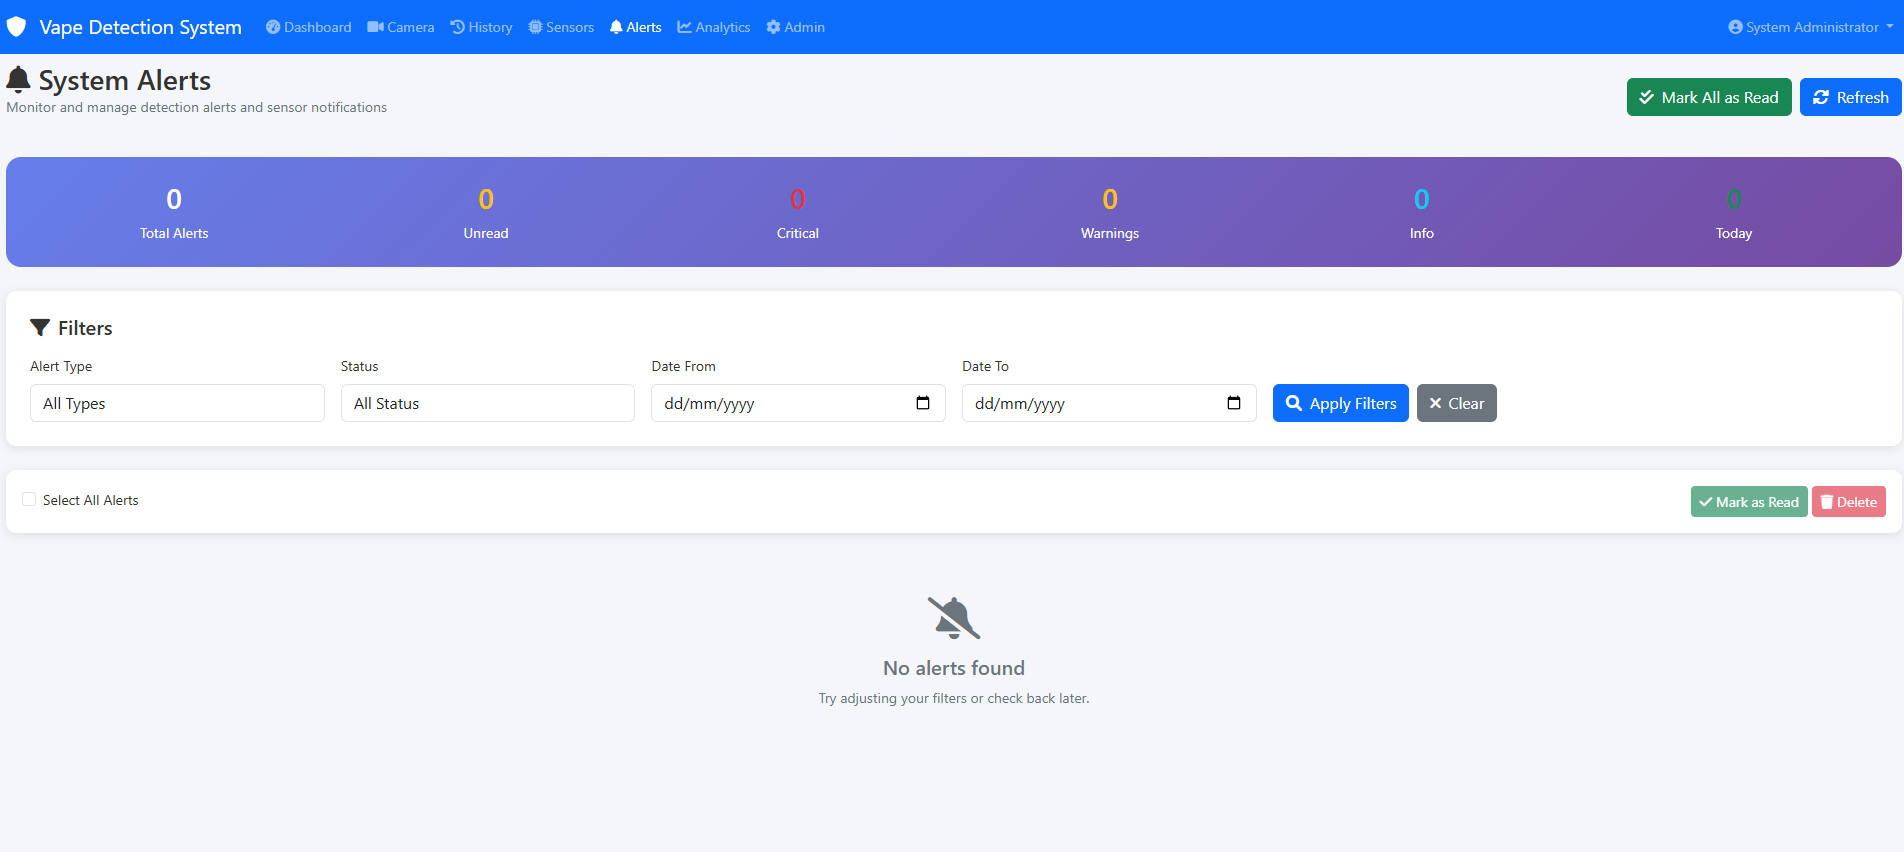Expand the Alert Type dropdown
The image size is (1904, 852).
[177, 403]
